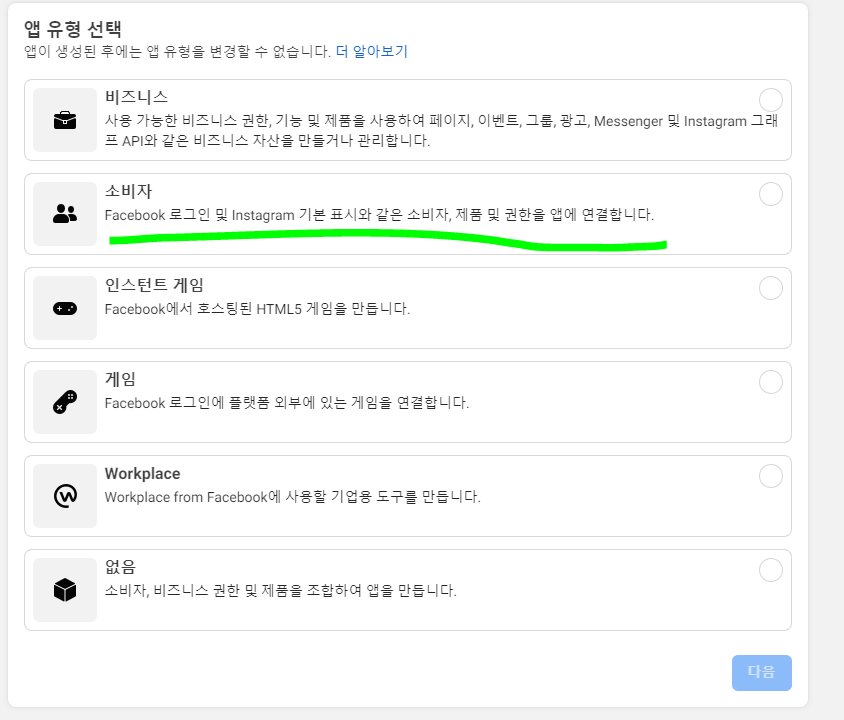Image resolution: width=844 pixels, height=720 pixels.
Task: Select the 비즈니스 radio button
Action: [x=770, y=100]
